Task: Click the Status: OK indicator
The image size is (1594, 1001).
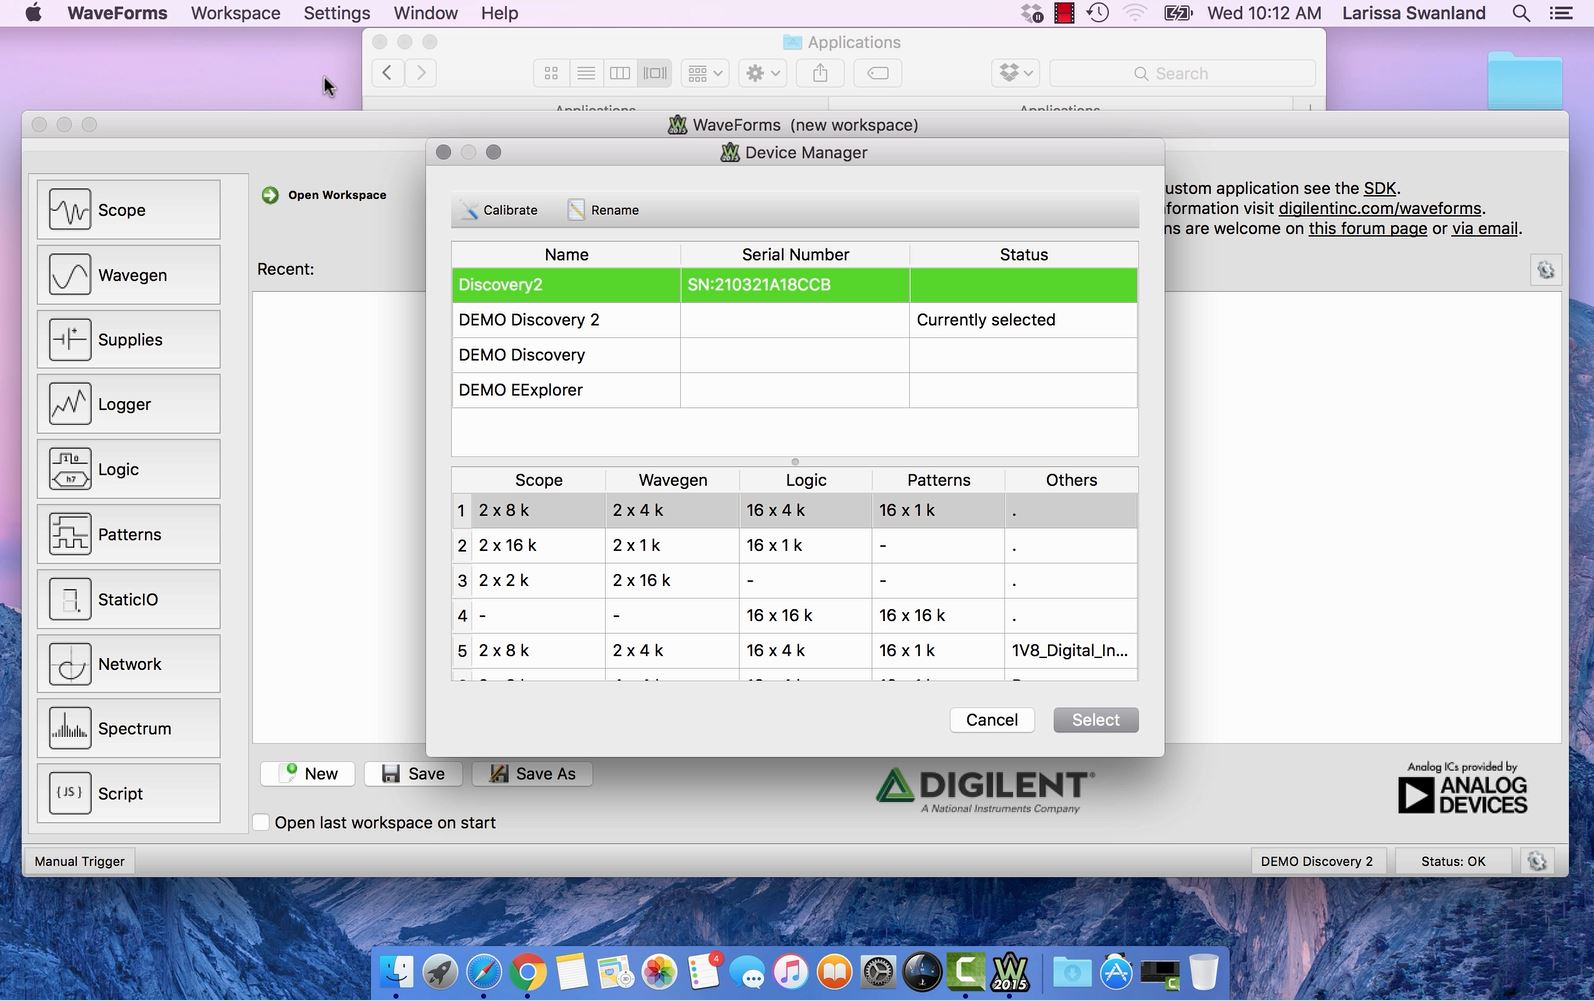Action: [x=1453, y=861]
